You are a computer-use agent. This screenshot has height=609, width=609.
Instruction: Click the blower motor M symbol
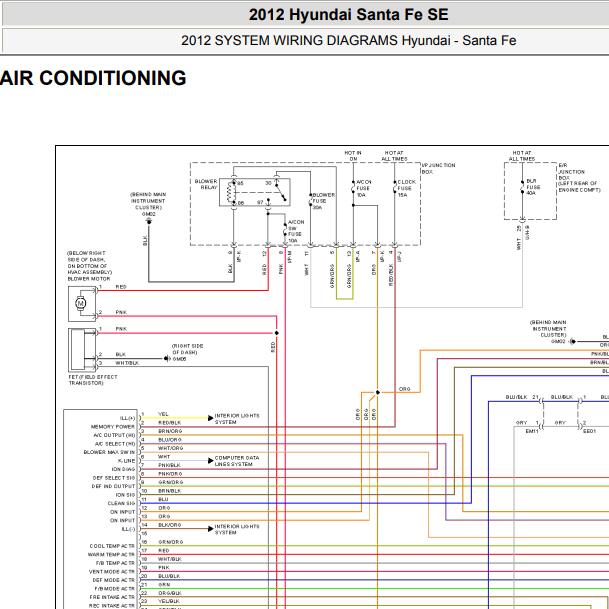[81, 303]
